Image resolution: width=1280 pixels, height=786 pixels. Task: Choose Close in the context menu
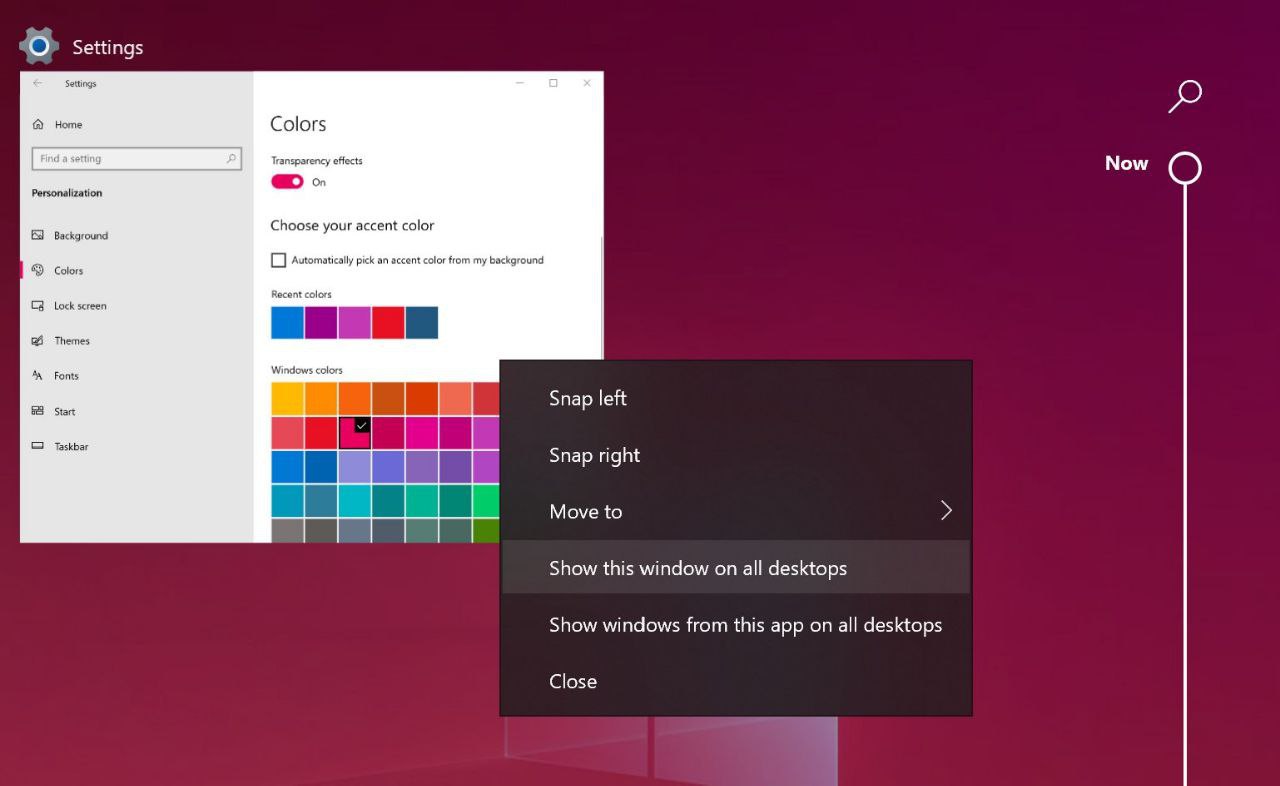736,681
